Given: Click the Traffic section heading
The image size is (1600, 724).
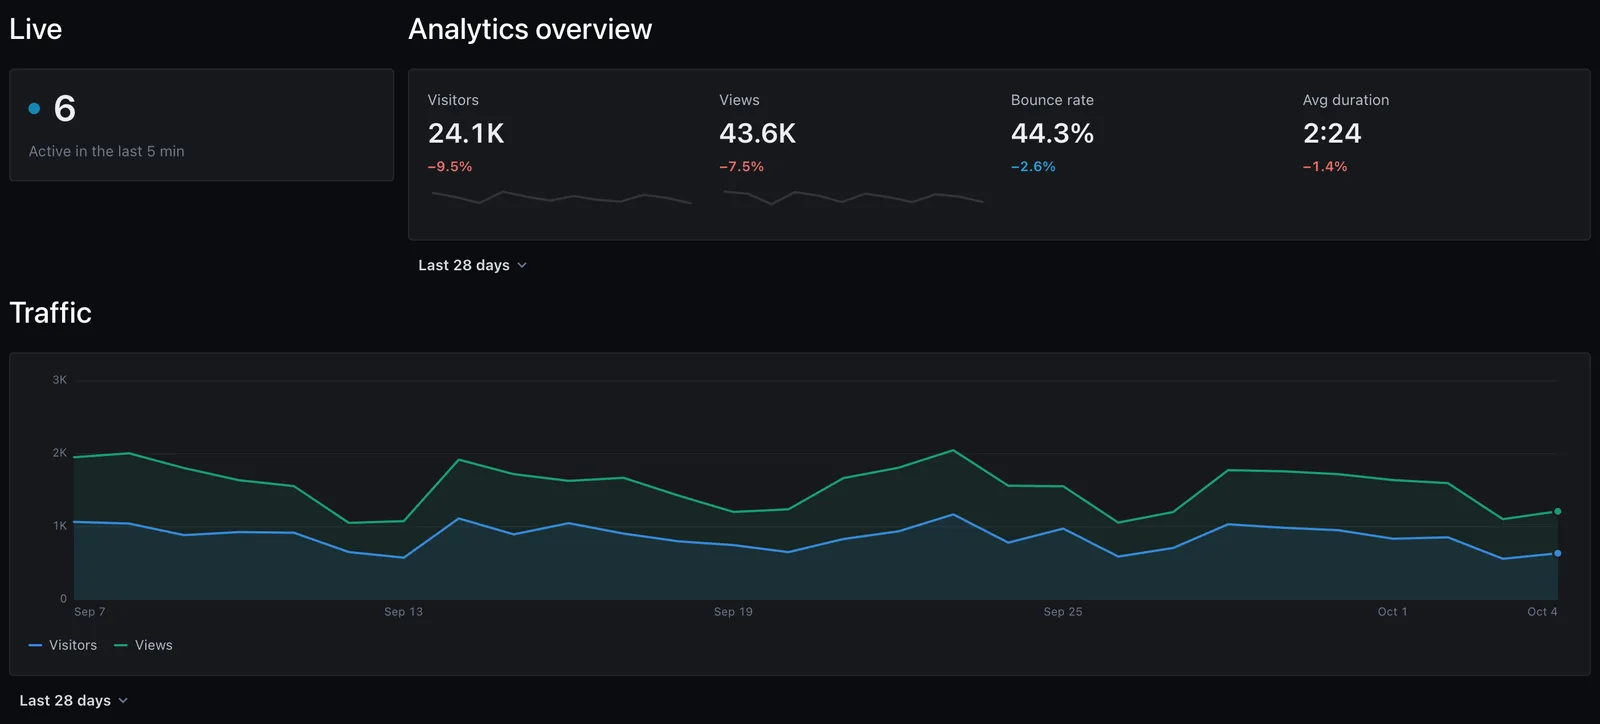Looking at the screenshot, I should [51, 313].
